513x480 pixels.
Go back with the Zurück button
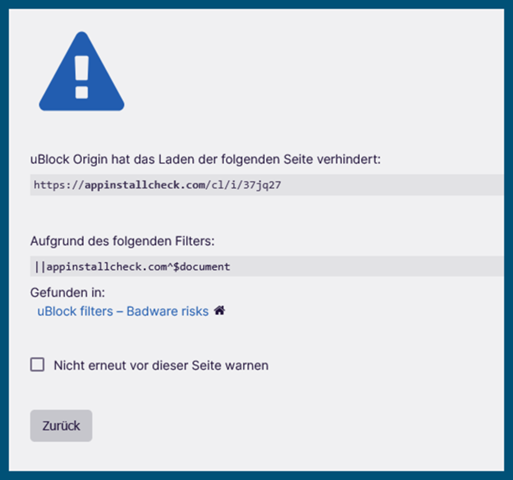pyautogui.click(x=61, y=426)
